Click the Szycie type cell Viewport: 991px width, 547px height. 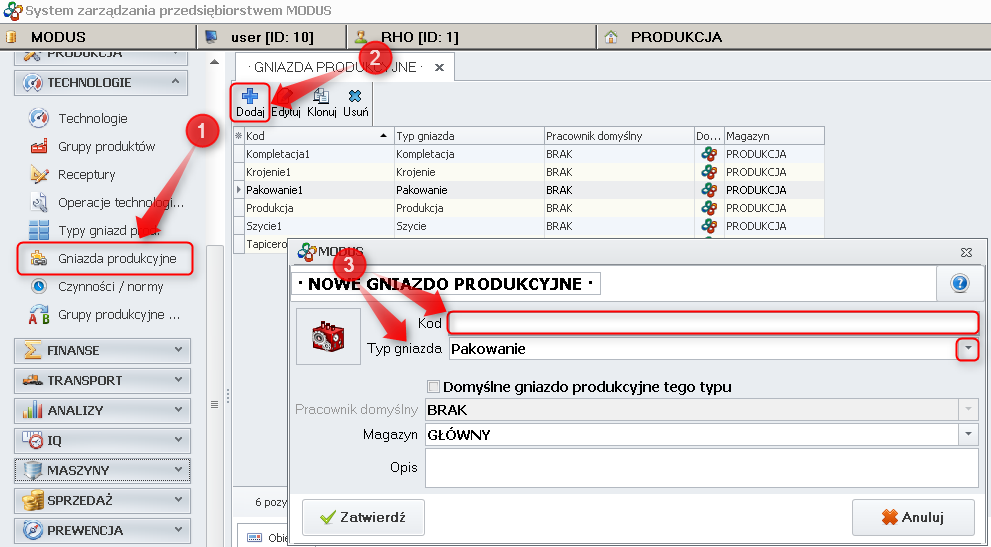[469, 226]
